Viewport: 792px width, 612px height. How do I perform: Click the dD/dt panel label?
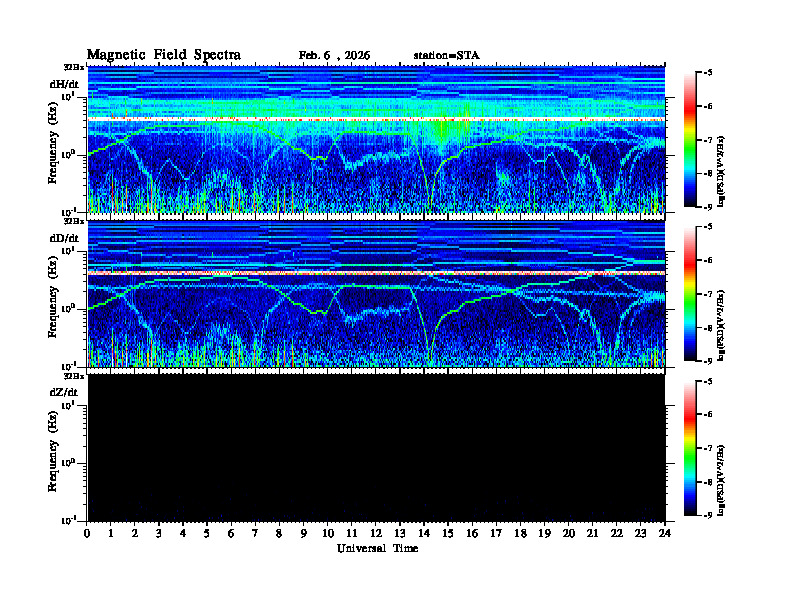[64, 238]
